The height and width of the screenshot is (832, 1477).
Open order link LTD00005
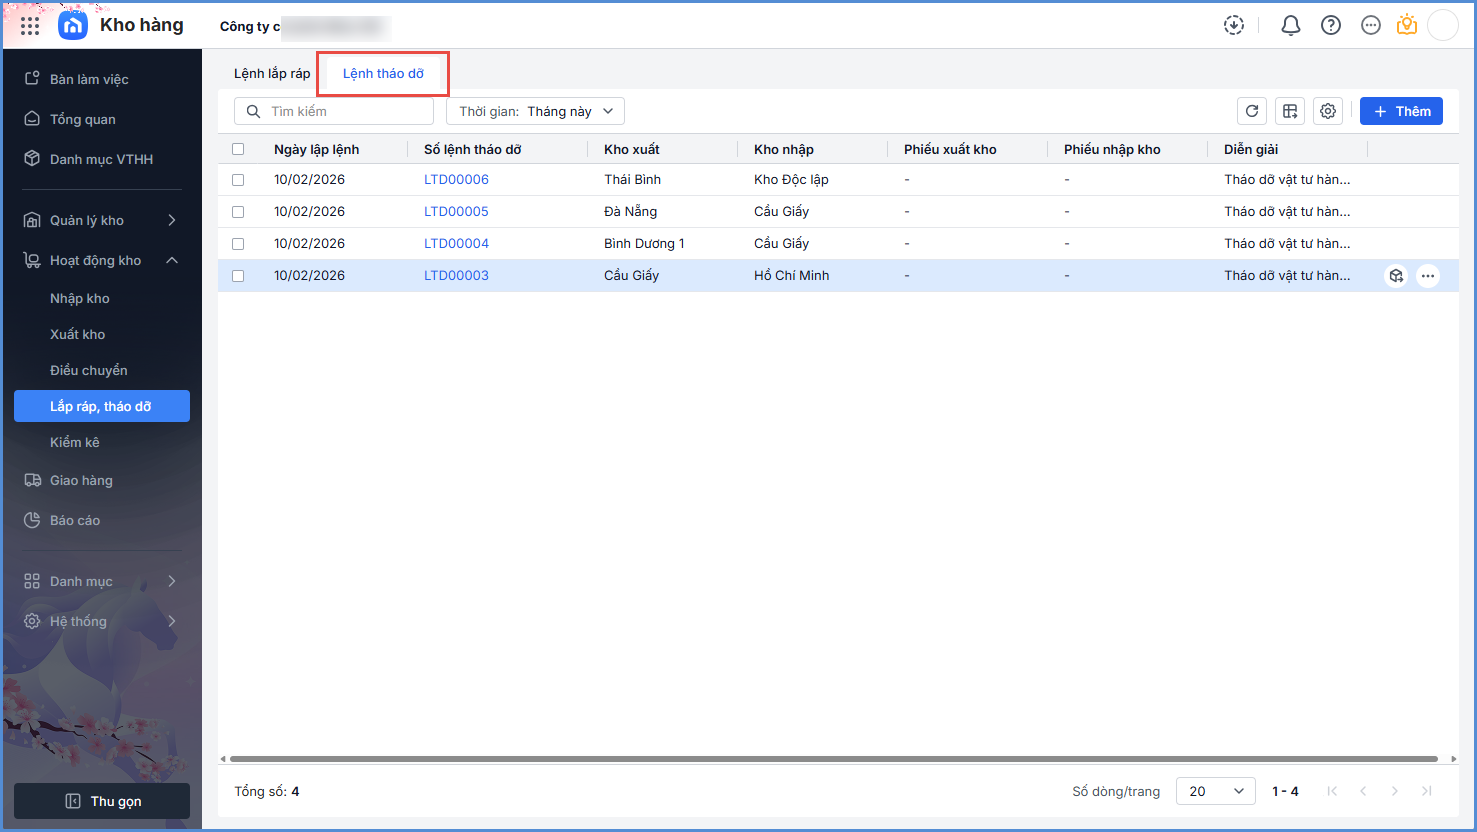pos(456,212)
